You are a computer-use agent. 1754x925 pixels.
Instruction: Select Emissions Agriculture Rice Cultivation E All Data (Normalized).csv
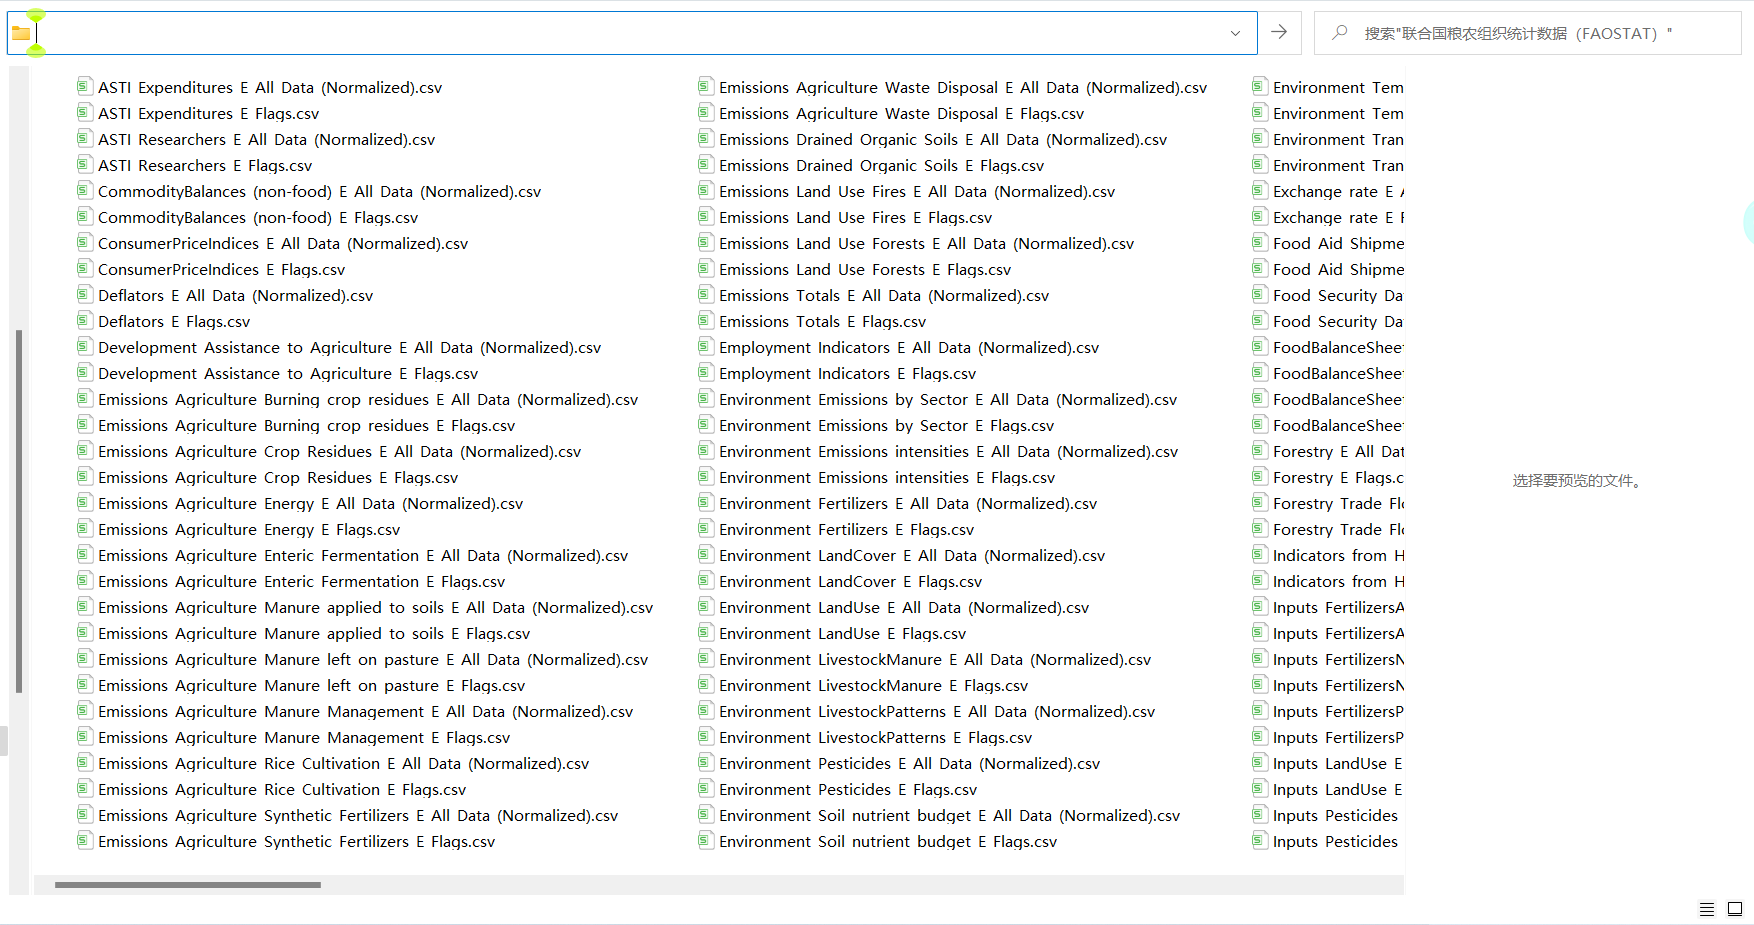[344, 764]
